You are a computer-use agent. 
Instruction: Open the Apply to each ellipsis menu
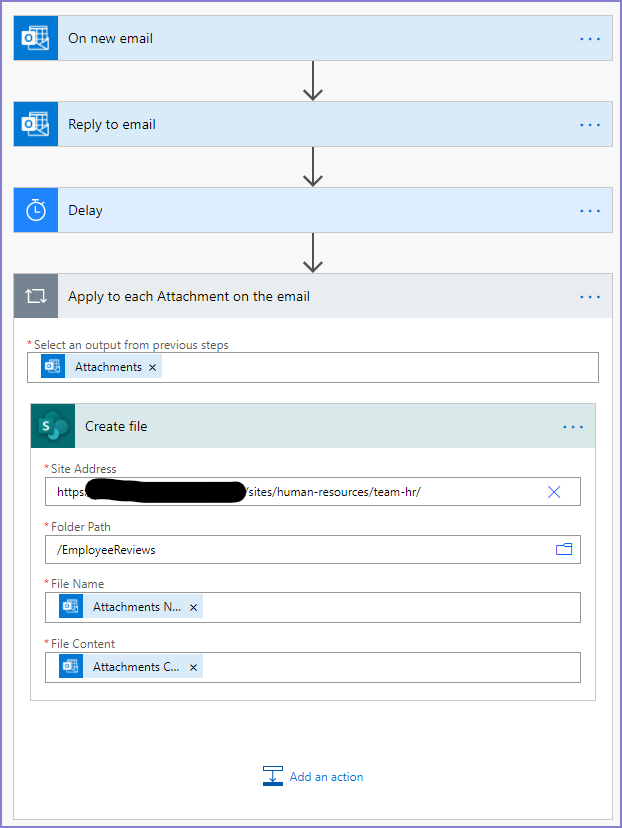pyautogui.click(x=590, y=297)
